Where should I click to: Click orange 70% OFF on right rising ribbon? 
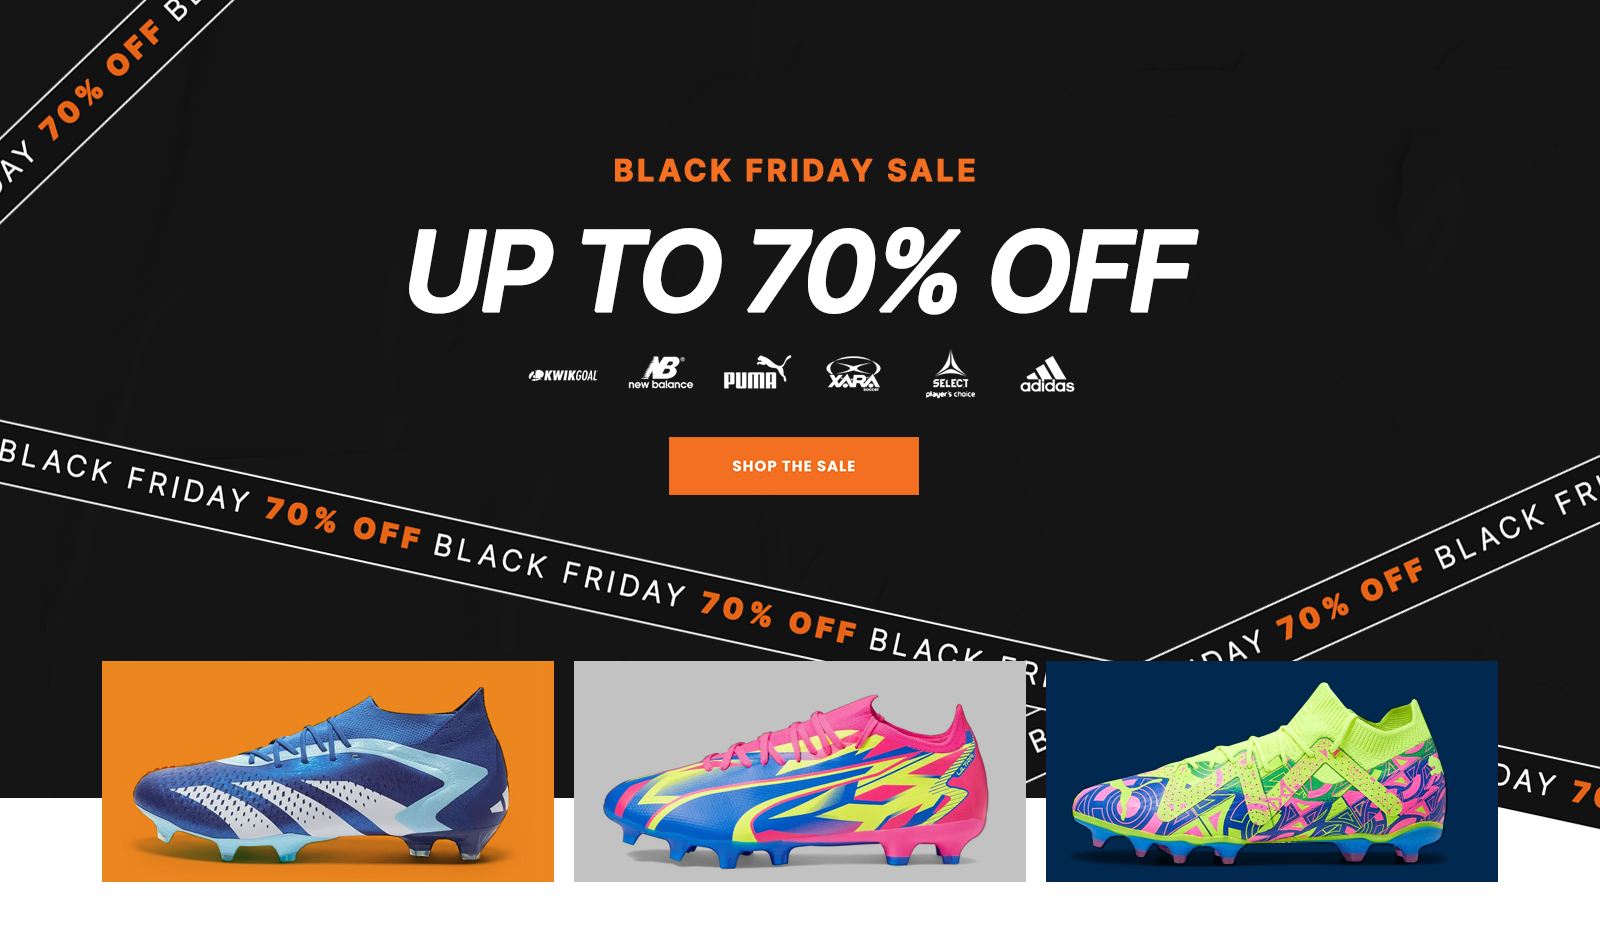[1350, 600]
